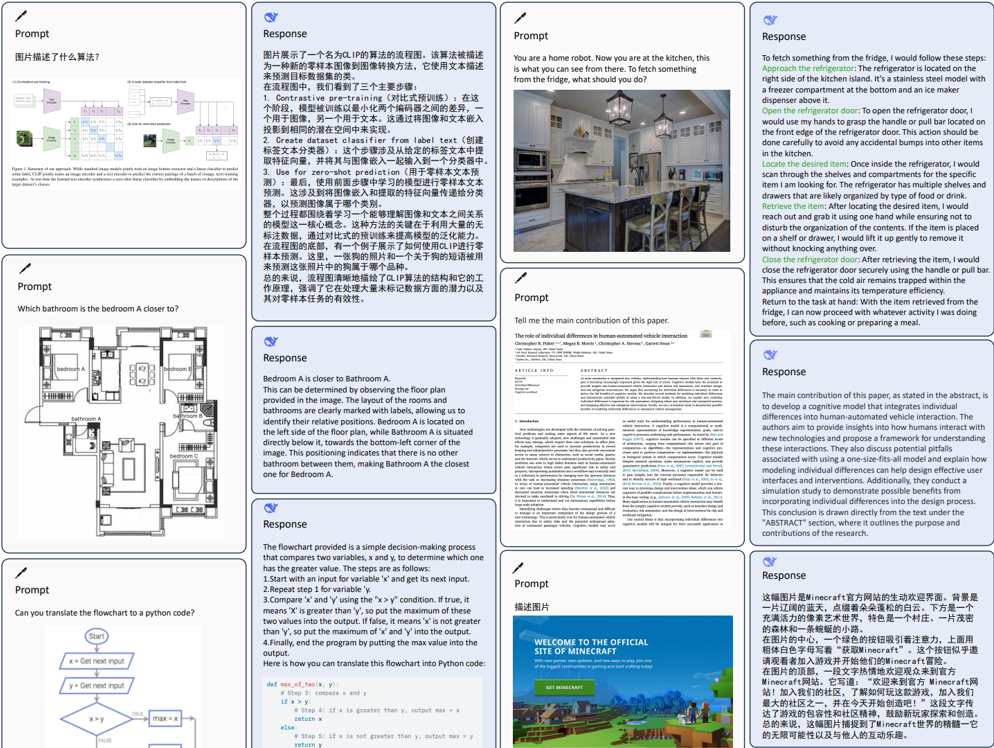This screenshot has height=748, width=994.
Task: Click the 'x = Get next input' flowchart box
Action: [x=96, y=661]
